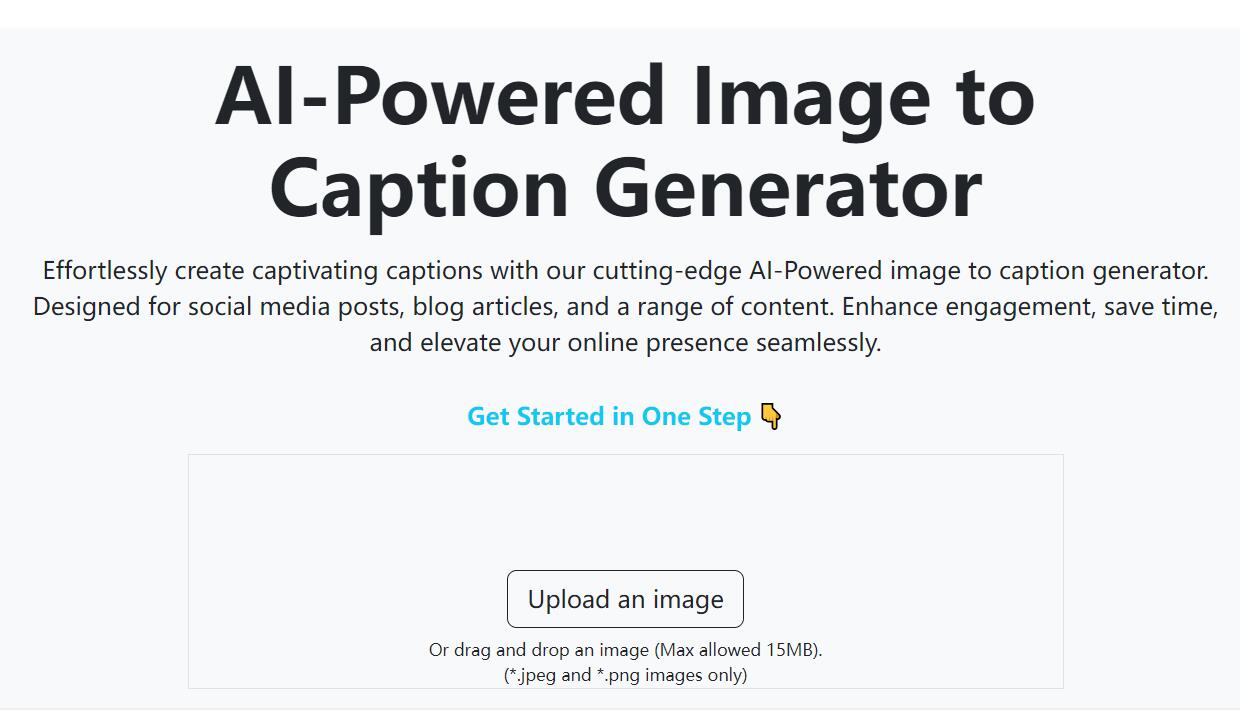Screen dimensions: 1240x710
Task: Select the Get Started in One Step heading
Action: (x=625, y=416)
